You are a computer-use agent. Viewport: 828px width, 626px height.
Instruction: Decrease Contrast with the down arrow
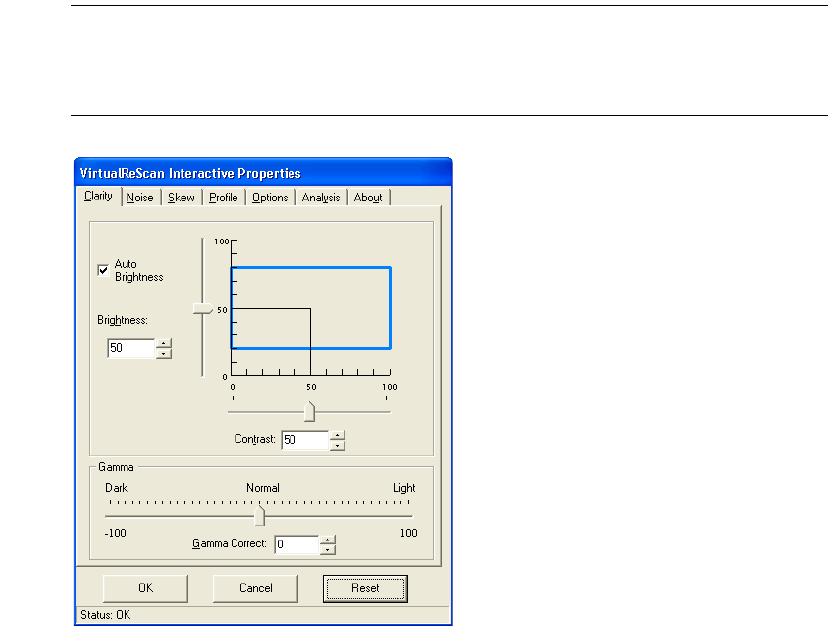tap(337, 445)
